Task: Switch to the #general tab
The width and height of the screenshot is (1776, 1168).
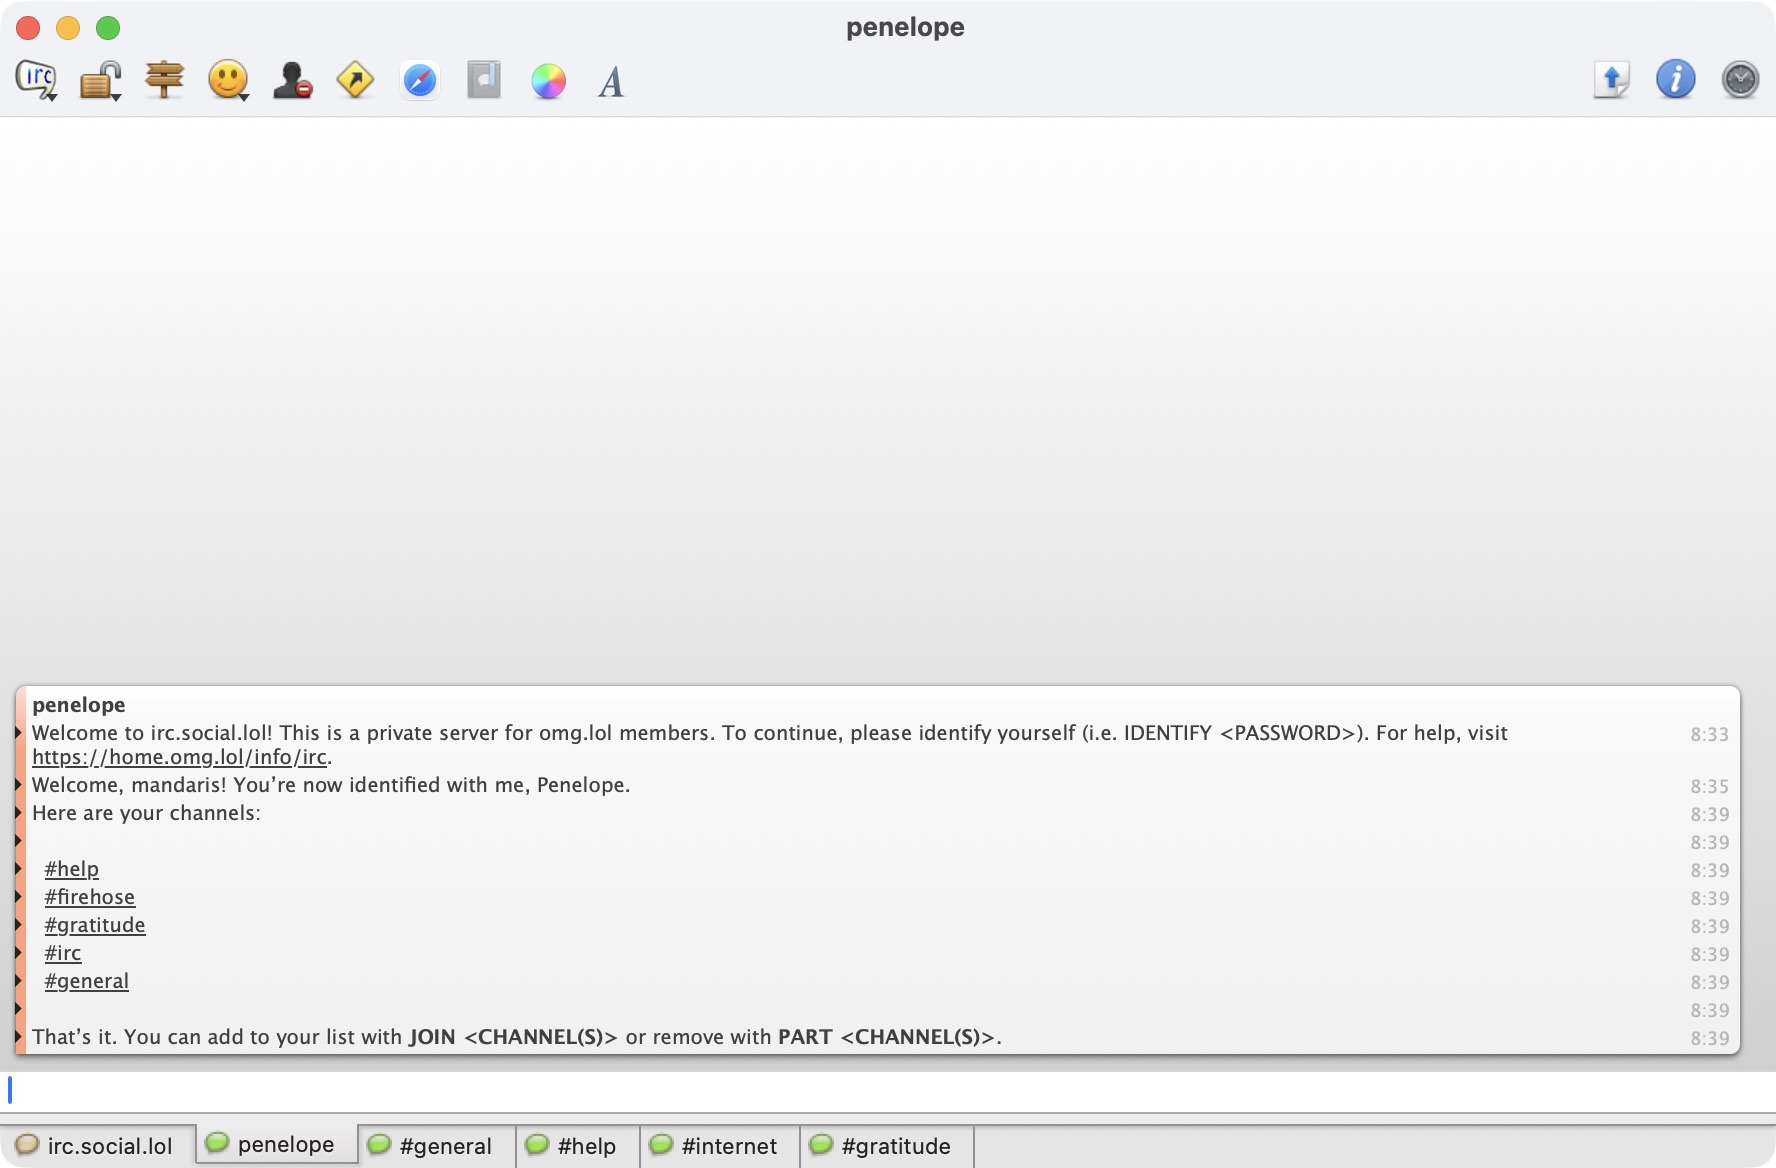Action: [x=437, y=1146]
